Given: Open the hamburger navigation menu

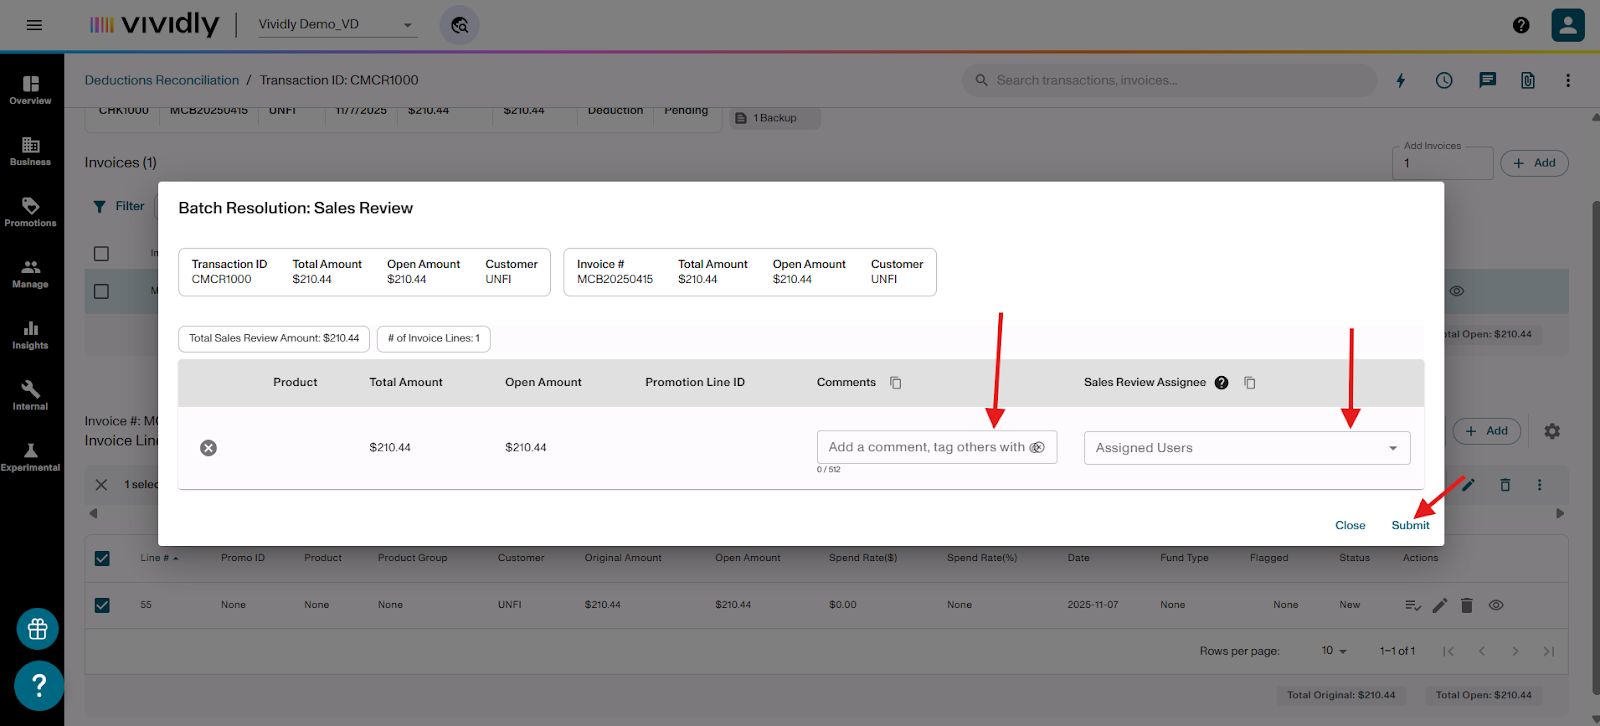Looking at the screenshot, I should point(34,25).
